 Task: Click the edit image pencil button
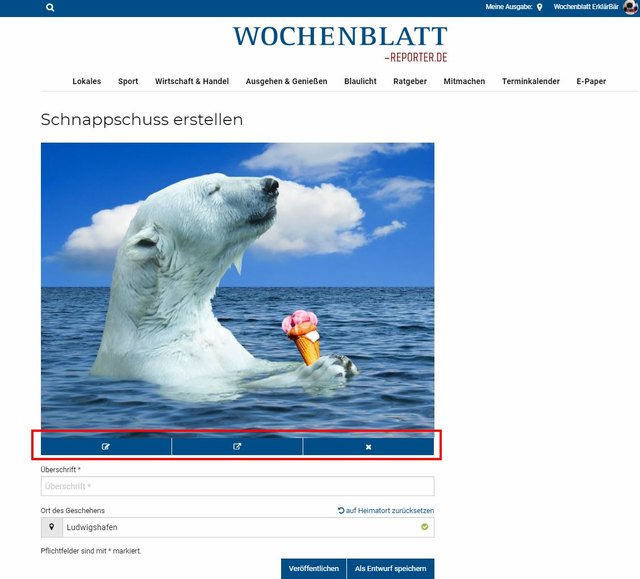point(106,446)
